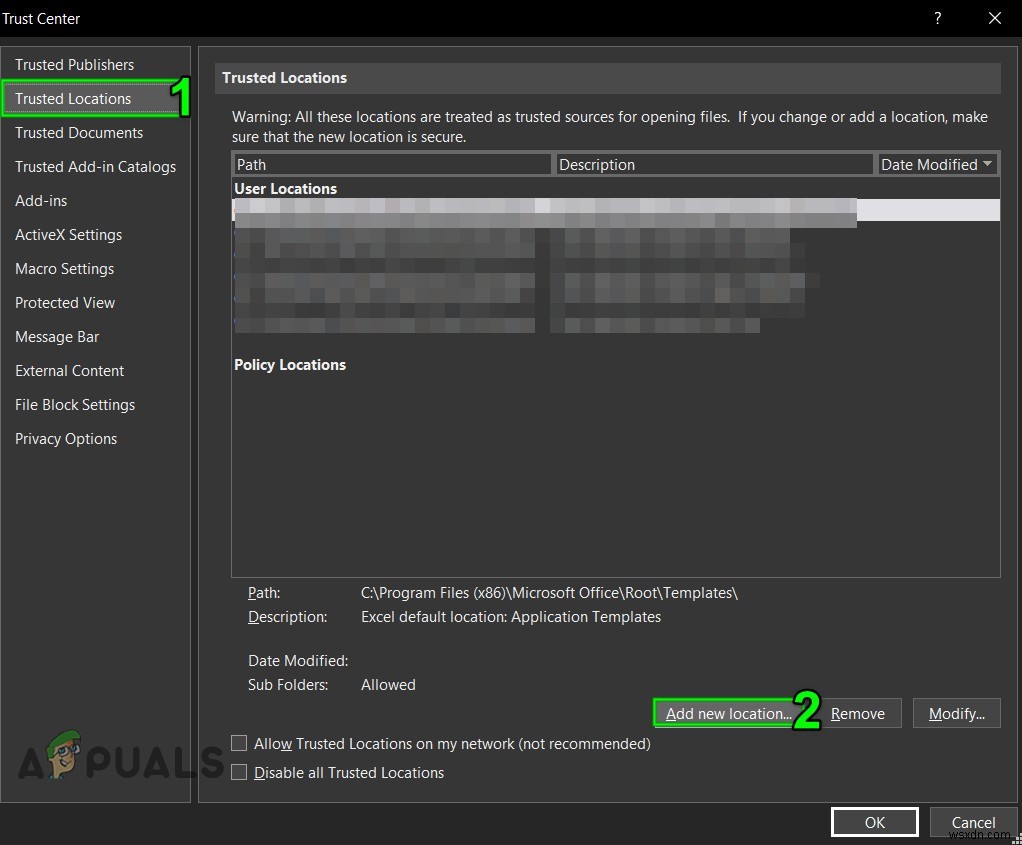Click 'Excel default location: Application Templates' text
Image resolution: width=1022 pixels, height=845 pixels.
[511, 617]
